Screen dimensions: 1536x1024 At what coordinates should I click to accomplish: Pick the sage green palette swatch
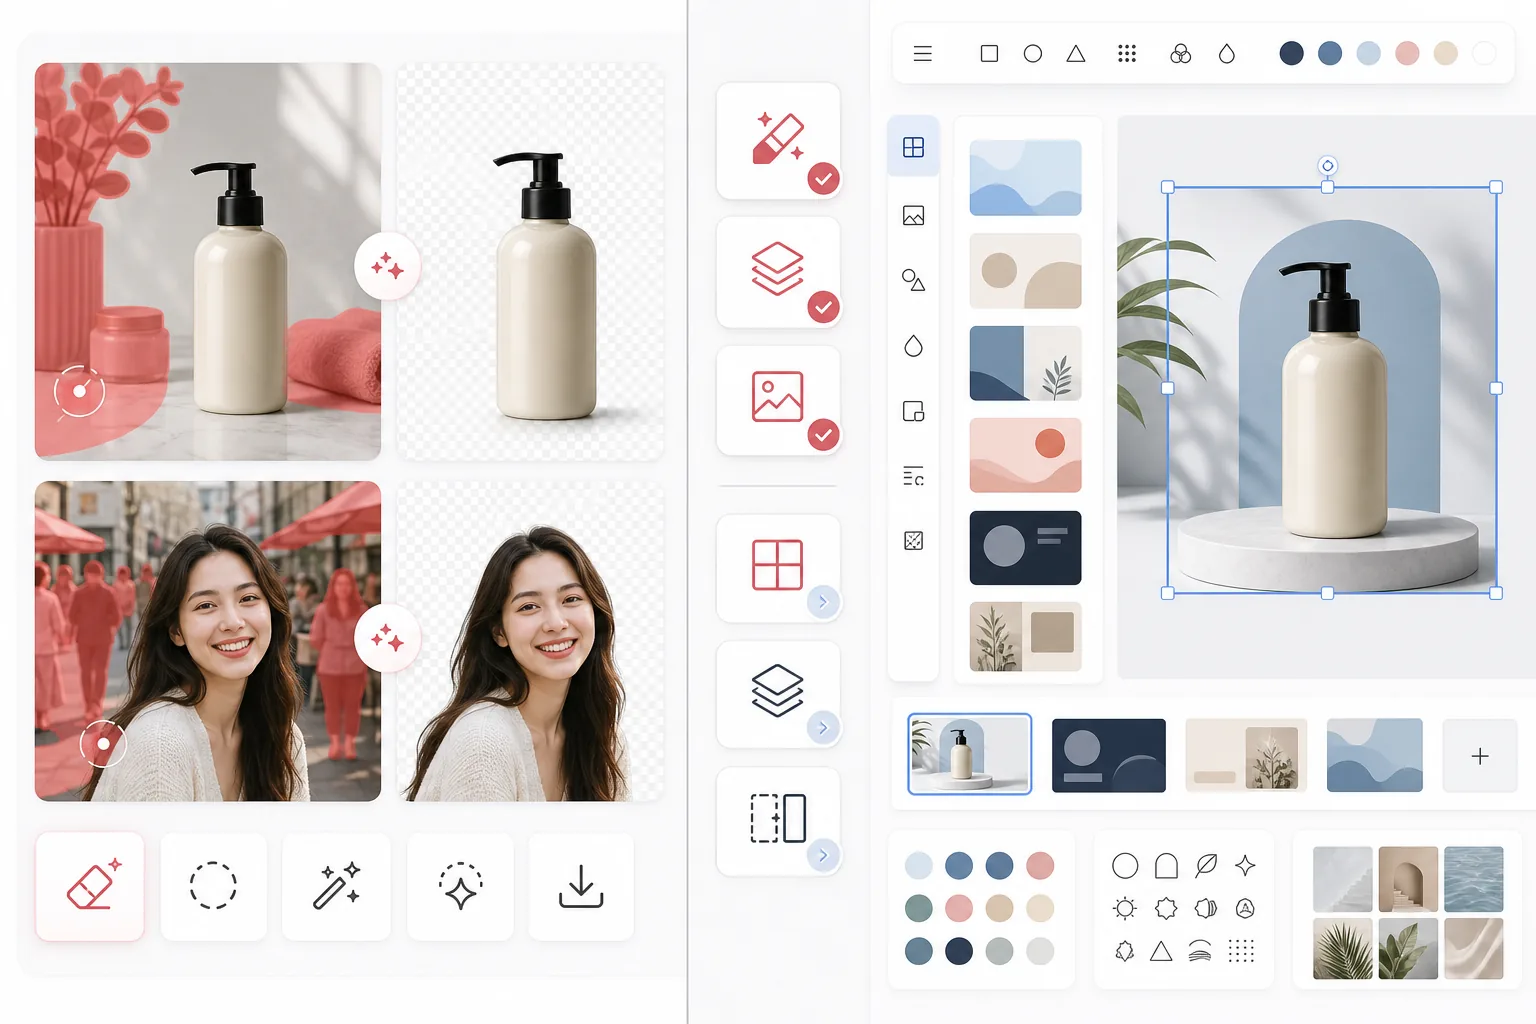(918, 908)
